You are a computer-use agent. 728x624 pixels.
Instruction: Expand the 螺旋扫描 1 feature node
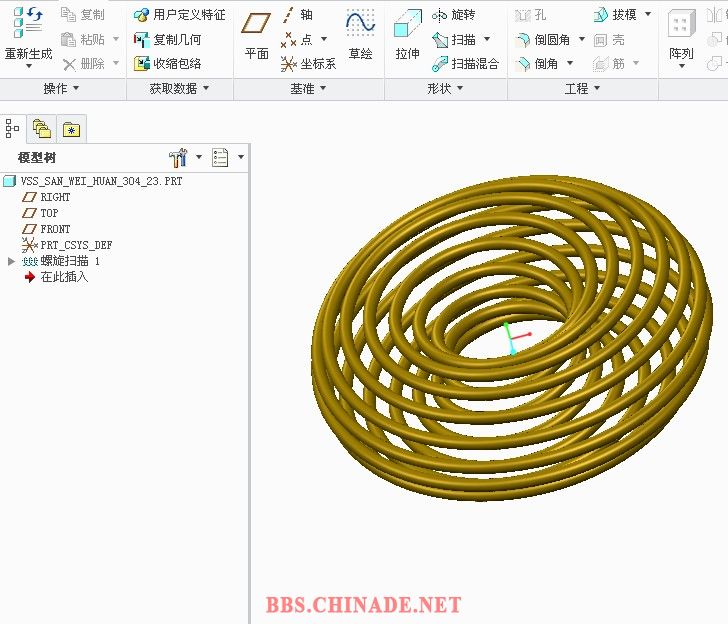pos(12,261)
